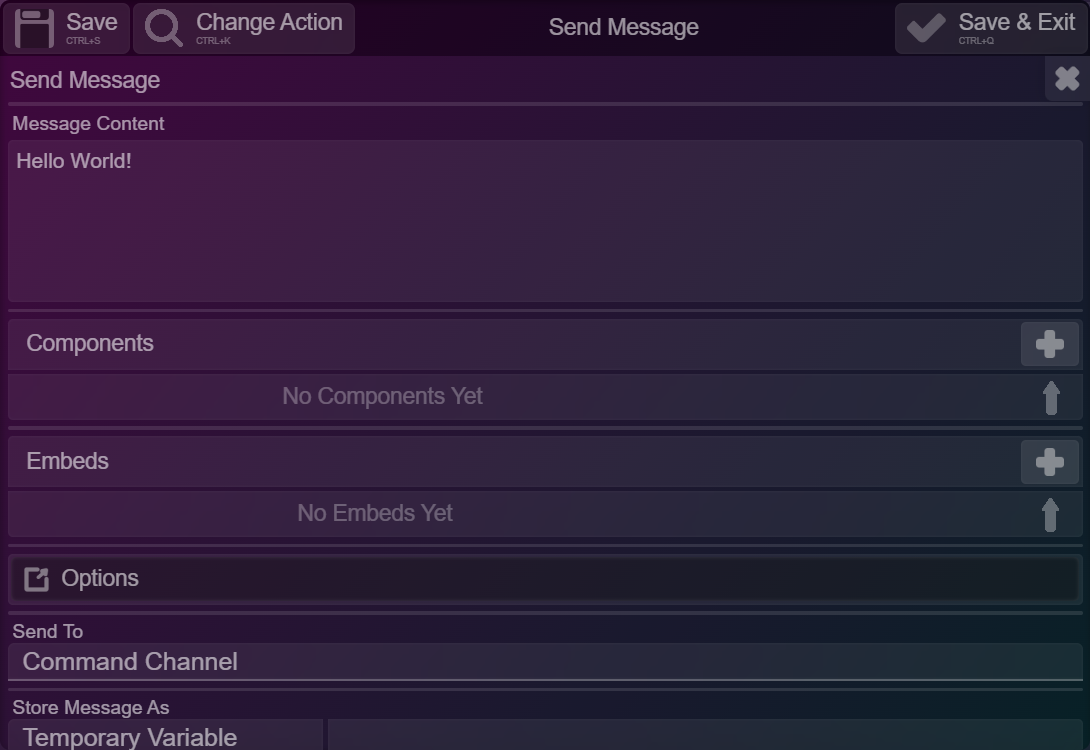This screenshot has width=1090, height=750.
Task: Click the Components section header
Action: [90, 344]
